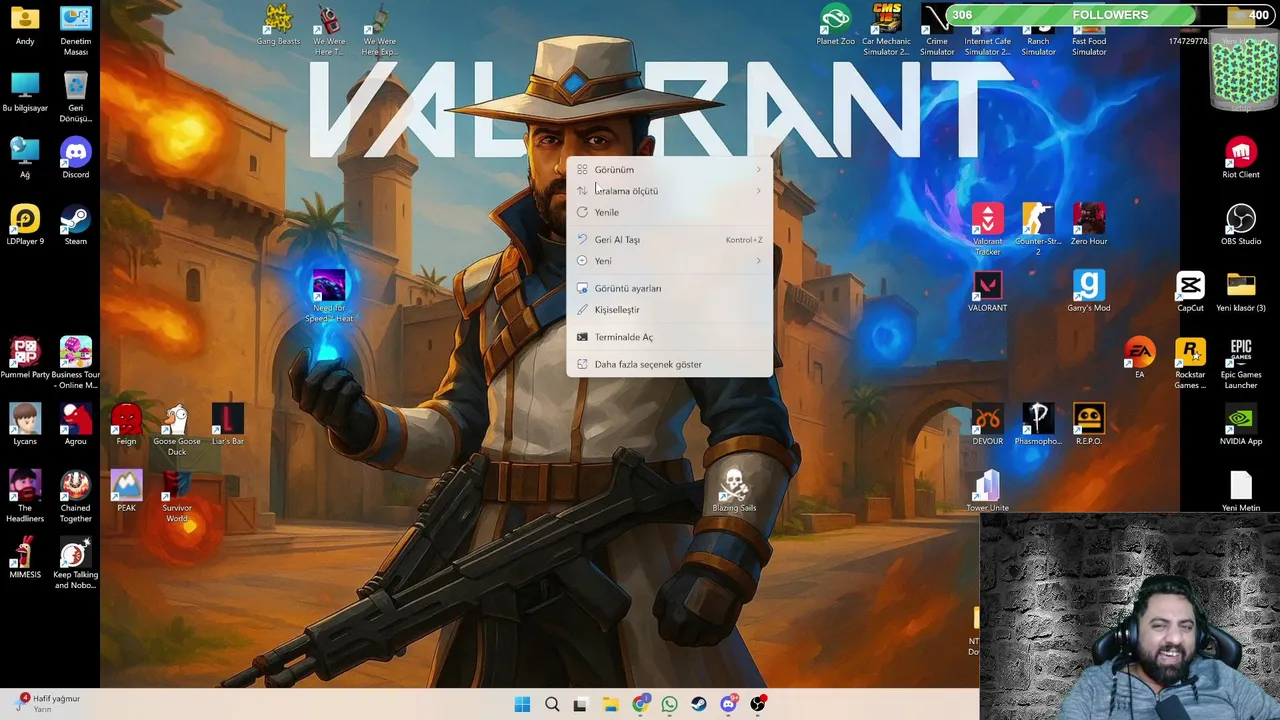
Task: Select the Blazing Sails desktop icon
Action: click(x=734, y=492)
